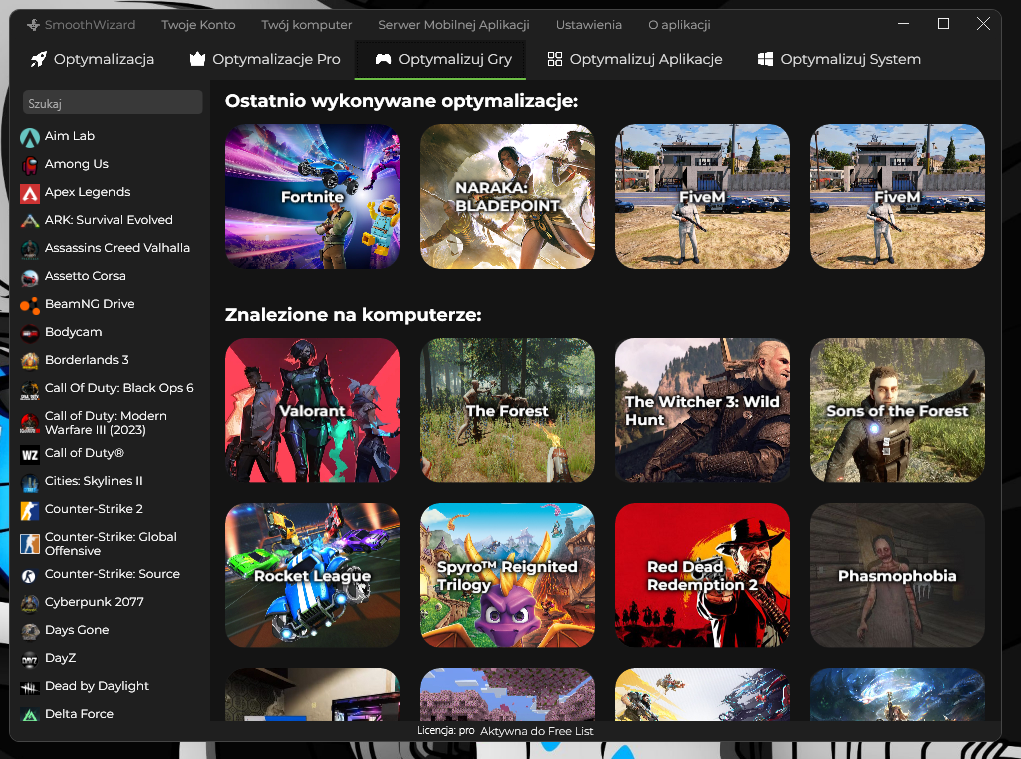Screen dimensions: 1021x759
Task: Switch to the Optymalizuj System tab
Action: pos(839,59)
